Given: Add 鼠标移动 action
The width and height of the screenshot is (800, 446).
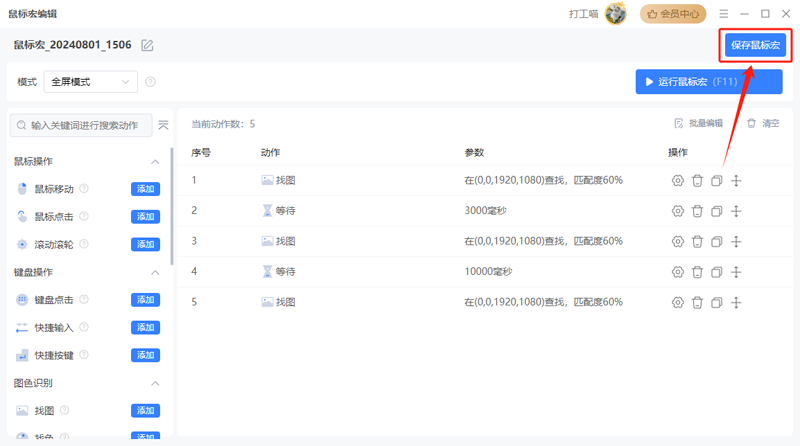Looking at the screenshot, I should (x=145, y=189).
